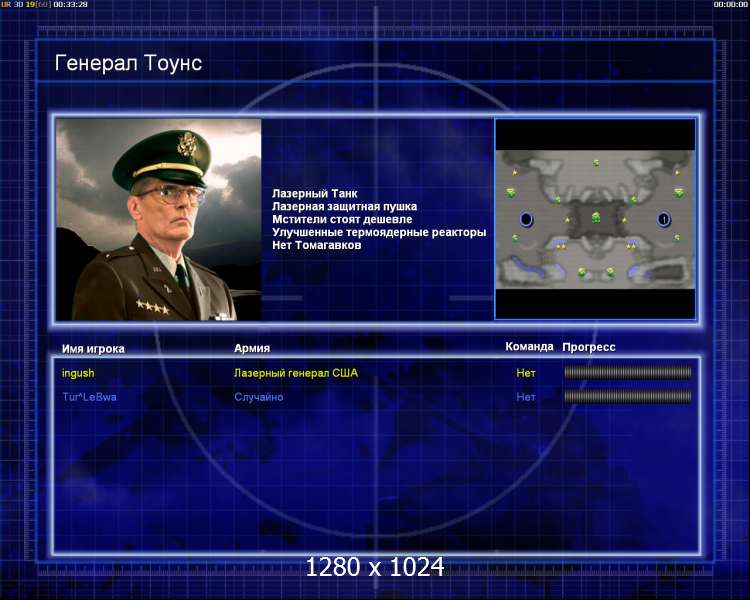Click the "Генерал Тоунс" title text
Image resolution: width=750 pixels, height=600 pixels.
point(128,63)
